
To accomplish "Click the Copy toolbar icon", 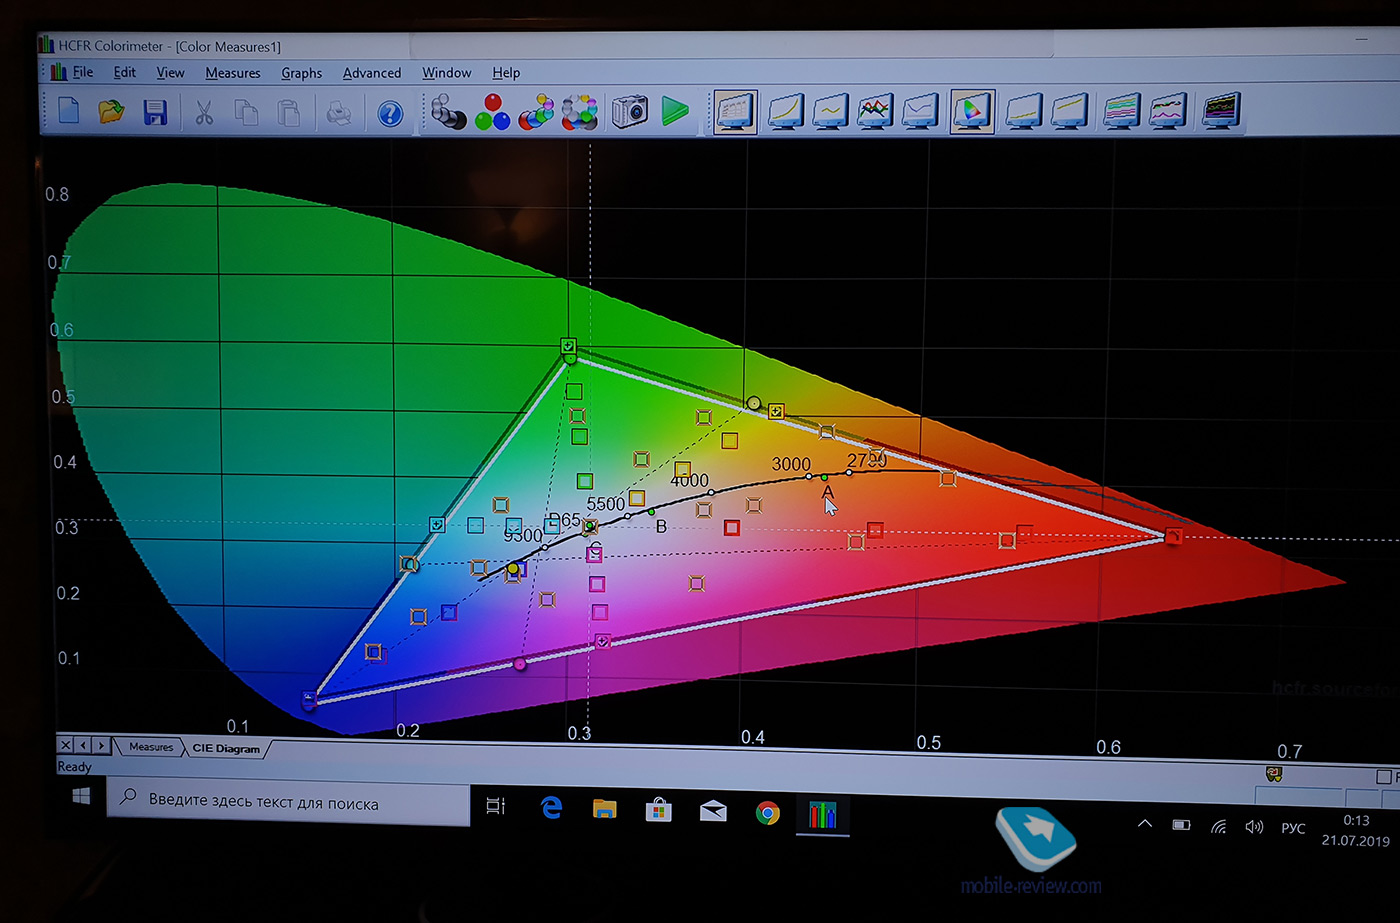I will click(246, 111).
